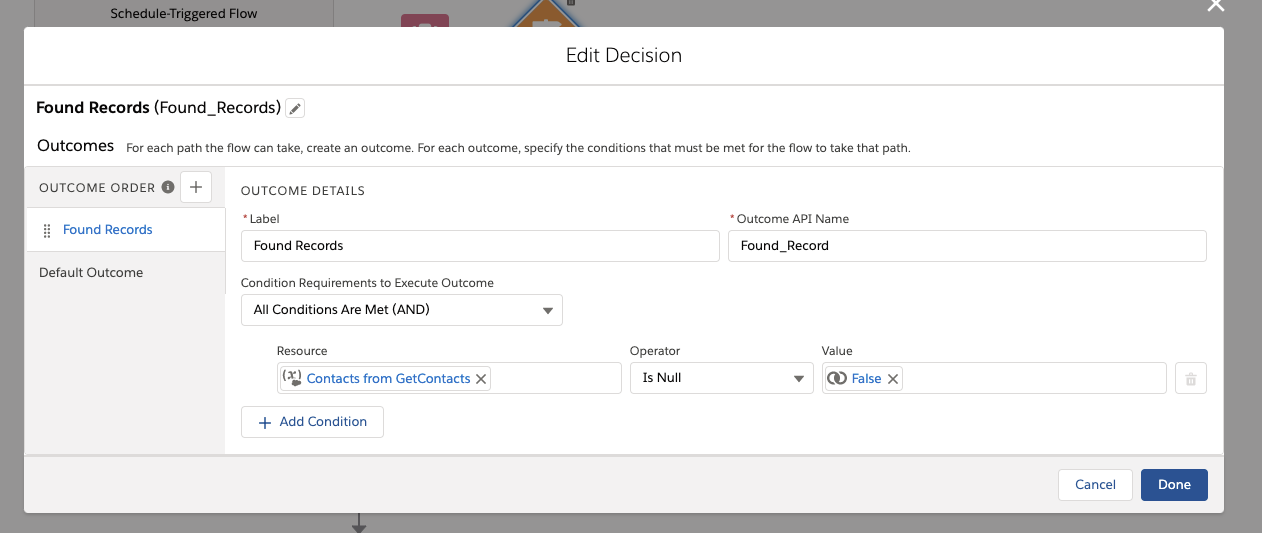Viewport: 1262px width, 533px height.
Task: Click the variable icon in the Resource field
Action: click(292, 378)
